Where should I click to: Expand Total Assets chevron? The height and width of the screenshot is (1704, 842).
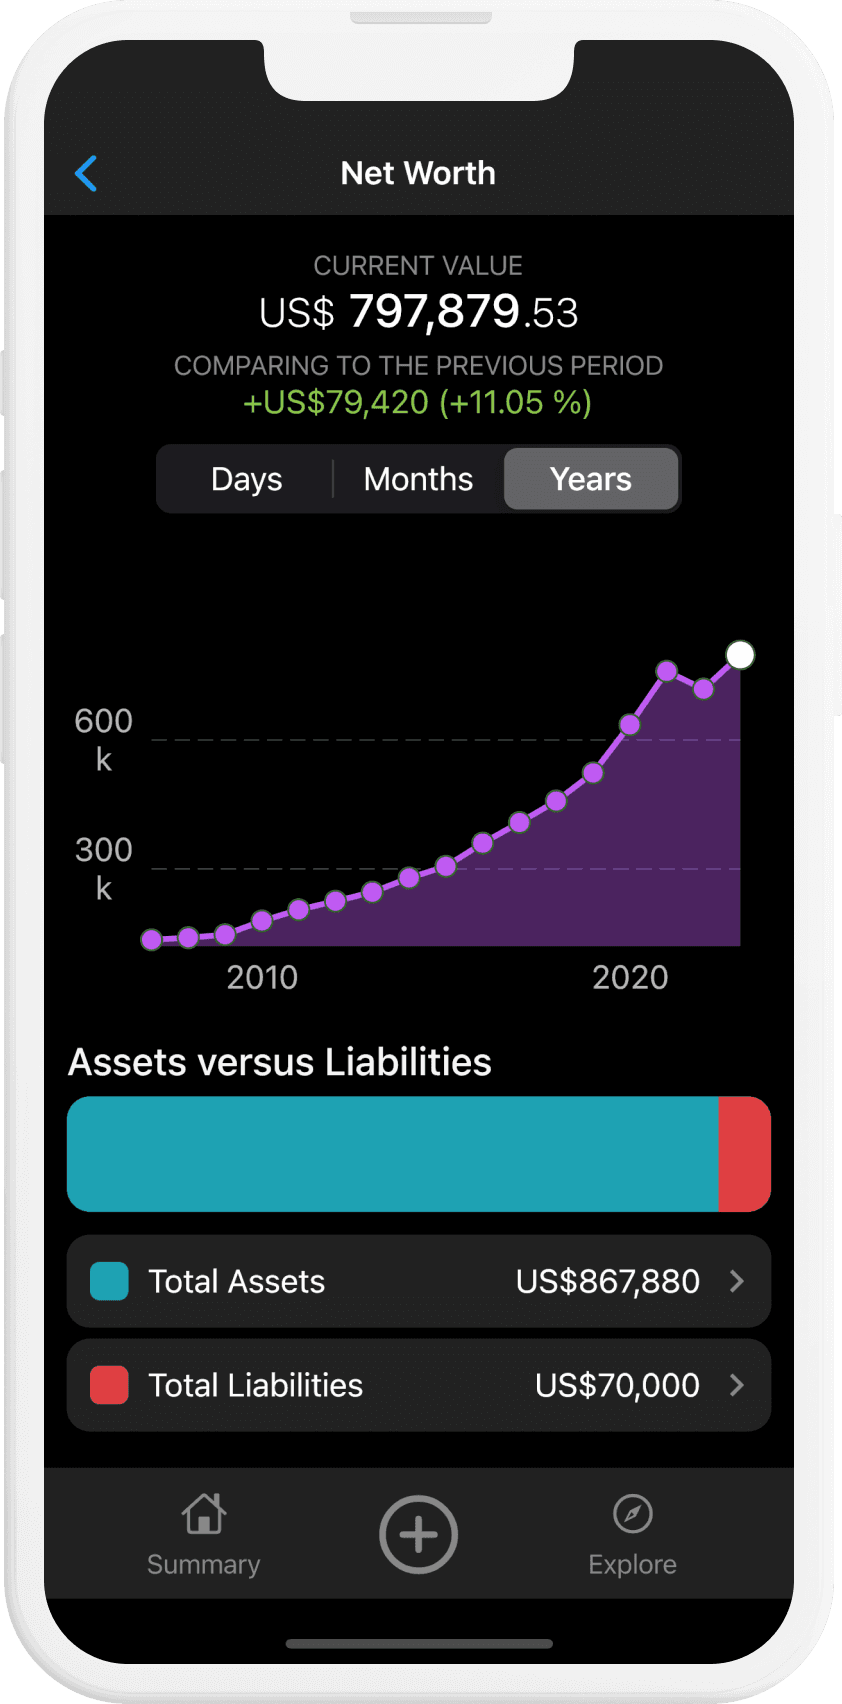click(x=737, y=1281)
